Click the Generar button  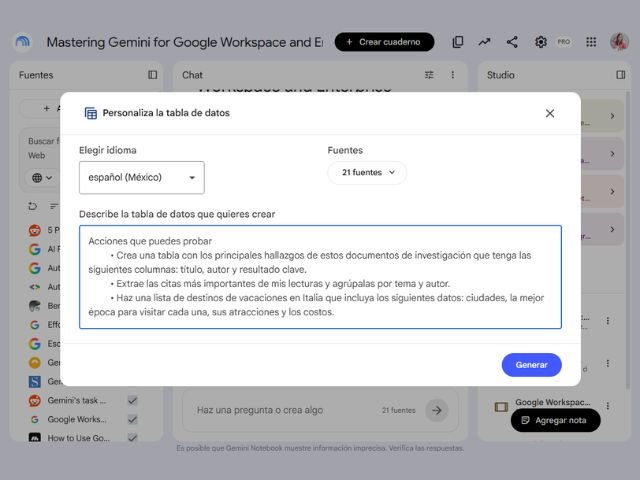(x=531, y=365)
